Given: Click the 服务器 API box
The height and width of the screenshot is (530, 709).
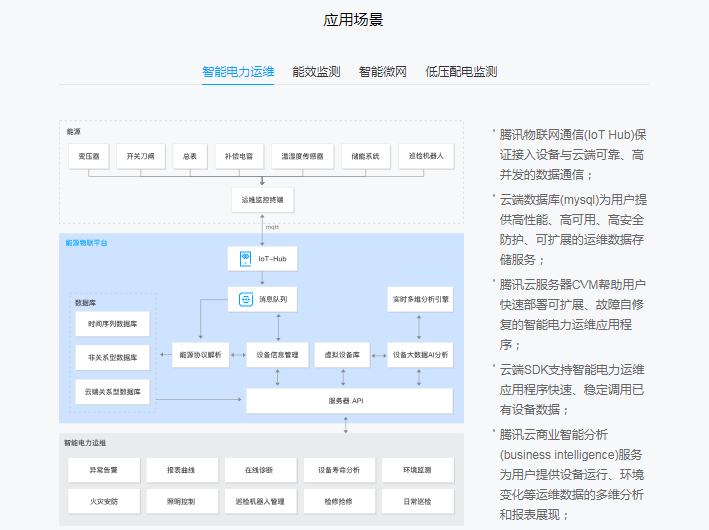Looking at the screenshot, I should [350, 401].
